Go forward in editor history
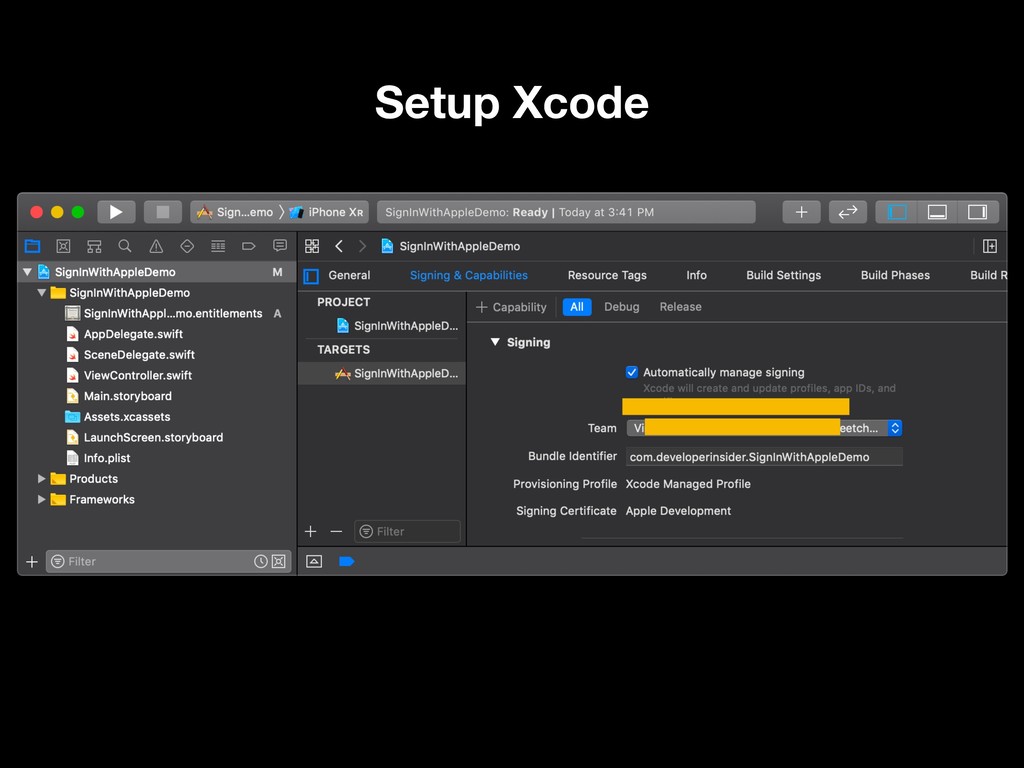This screenshot has width=1024, height=768. coord(362,246)
